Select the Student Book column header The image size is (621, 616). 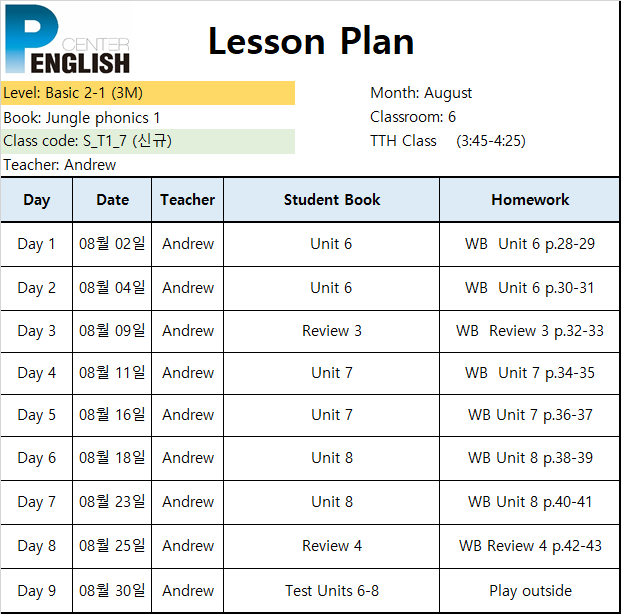pos(332,200)
